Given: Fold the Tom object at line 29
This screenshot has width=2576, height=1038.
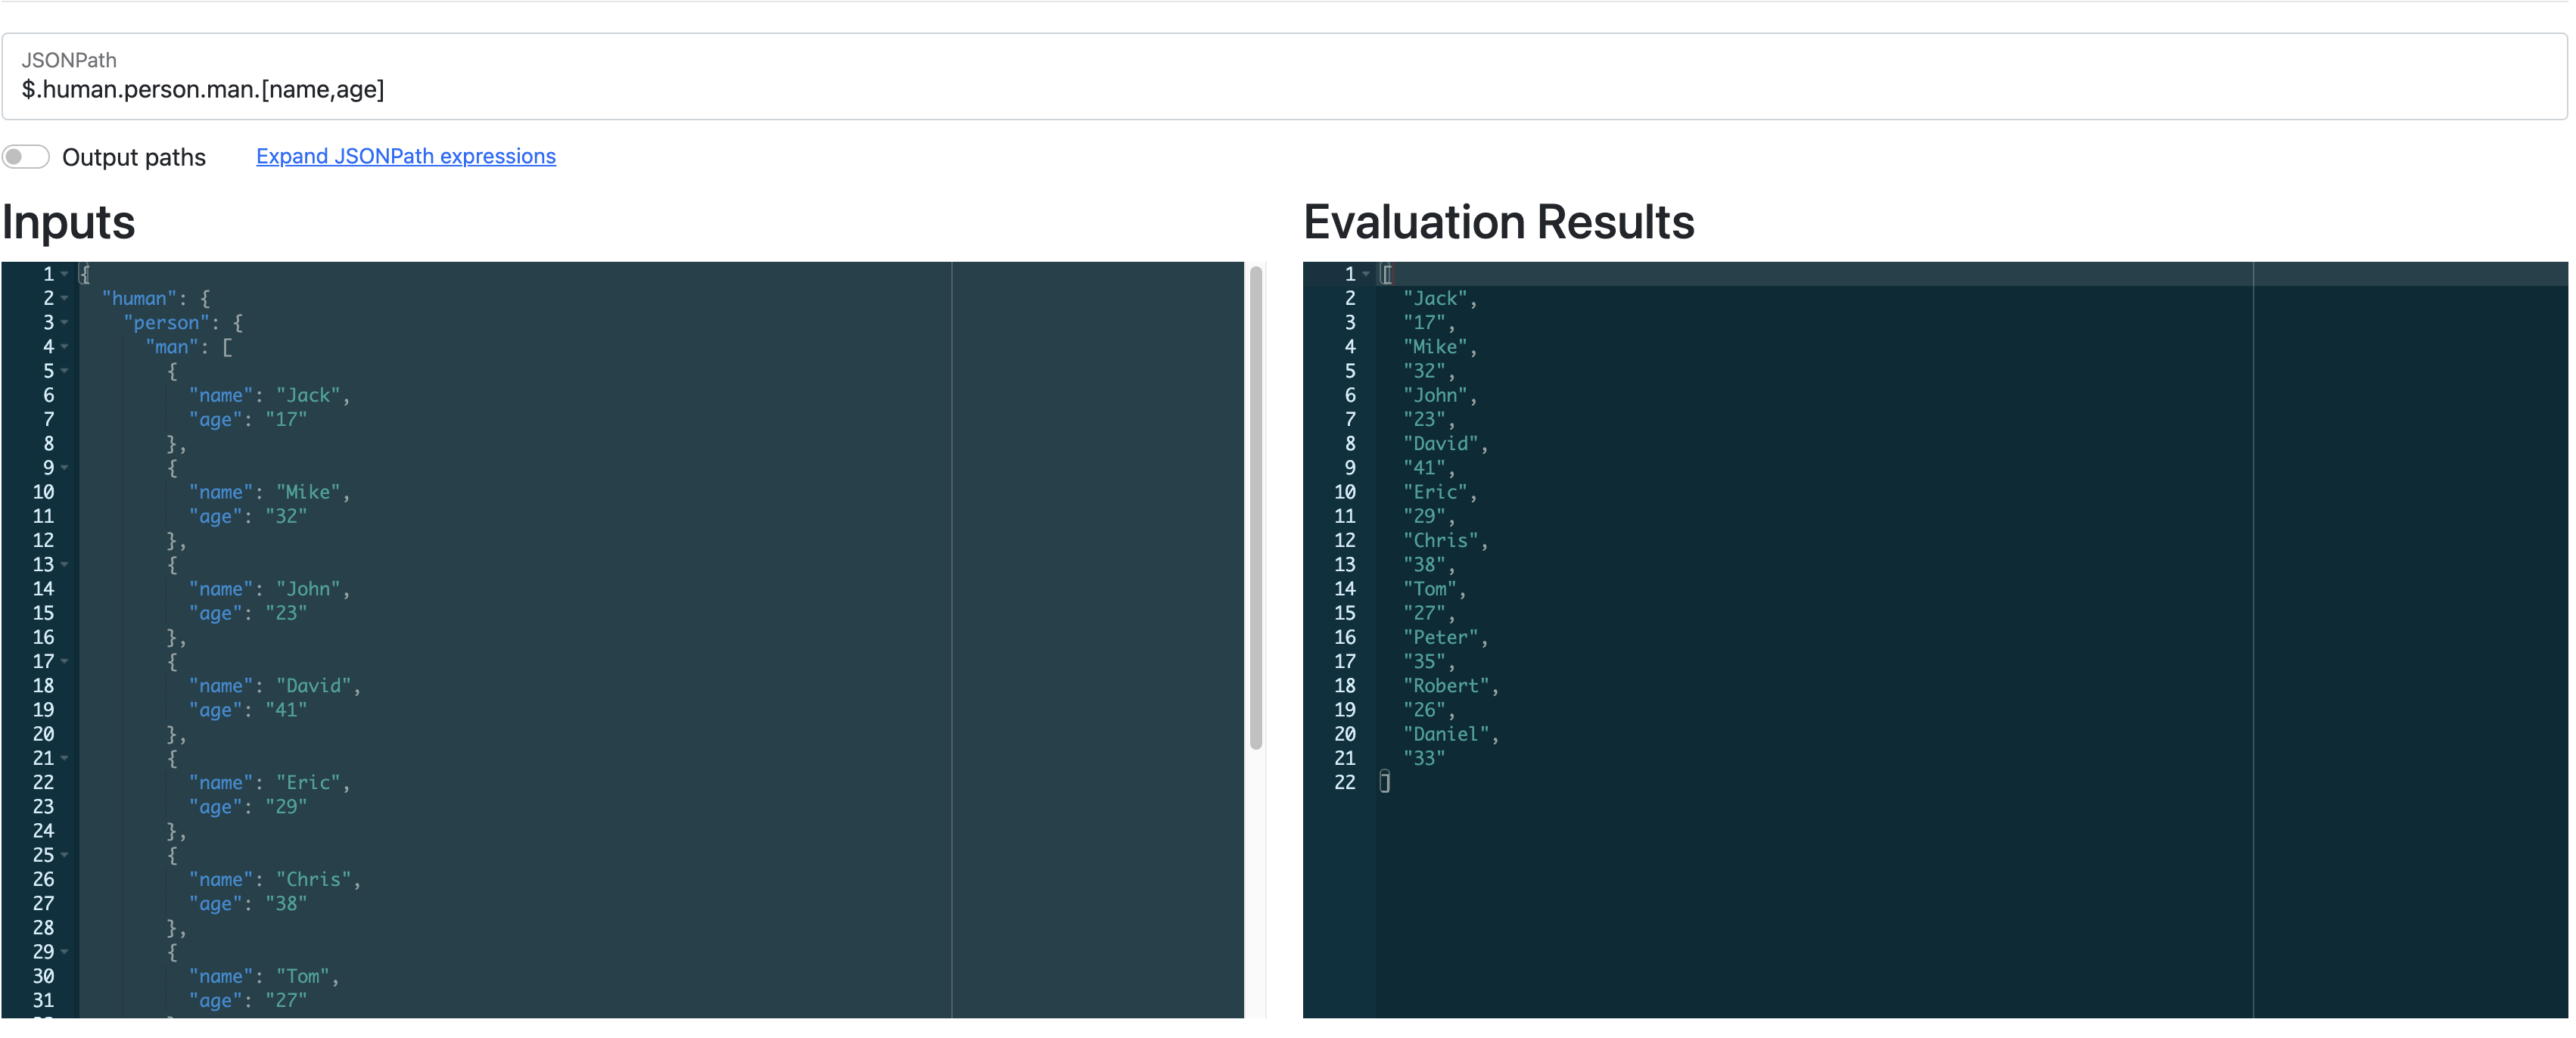Looking at the screenshot, I should tap(65, 952).
